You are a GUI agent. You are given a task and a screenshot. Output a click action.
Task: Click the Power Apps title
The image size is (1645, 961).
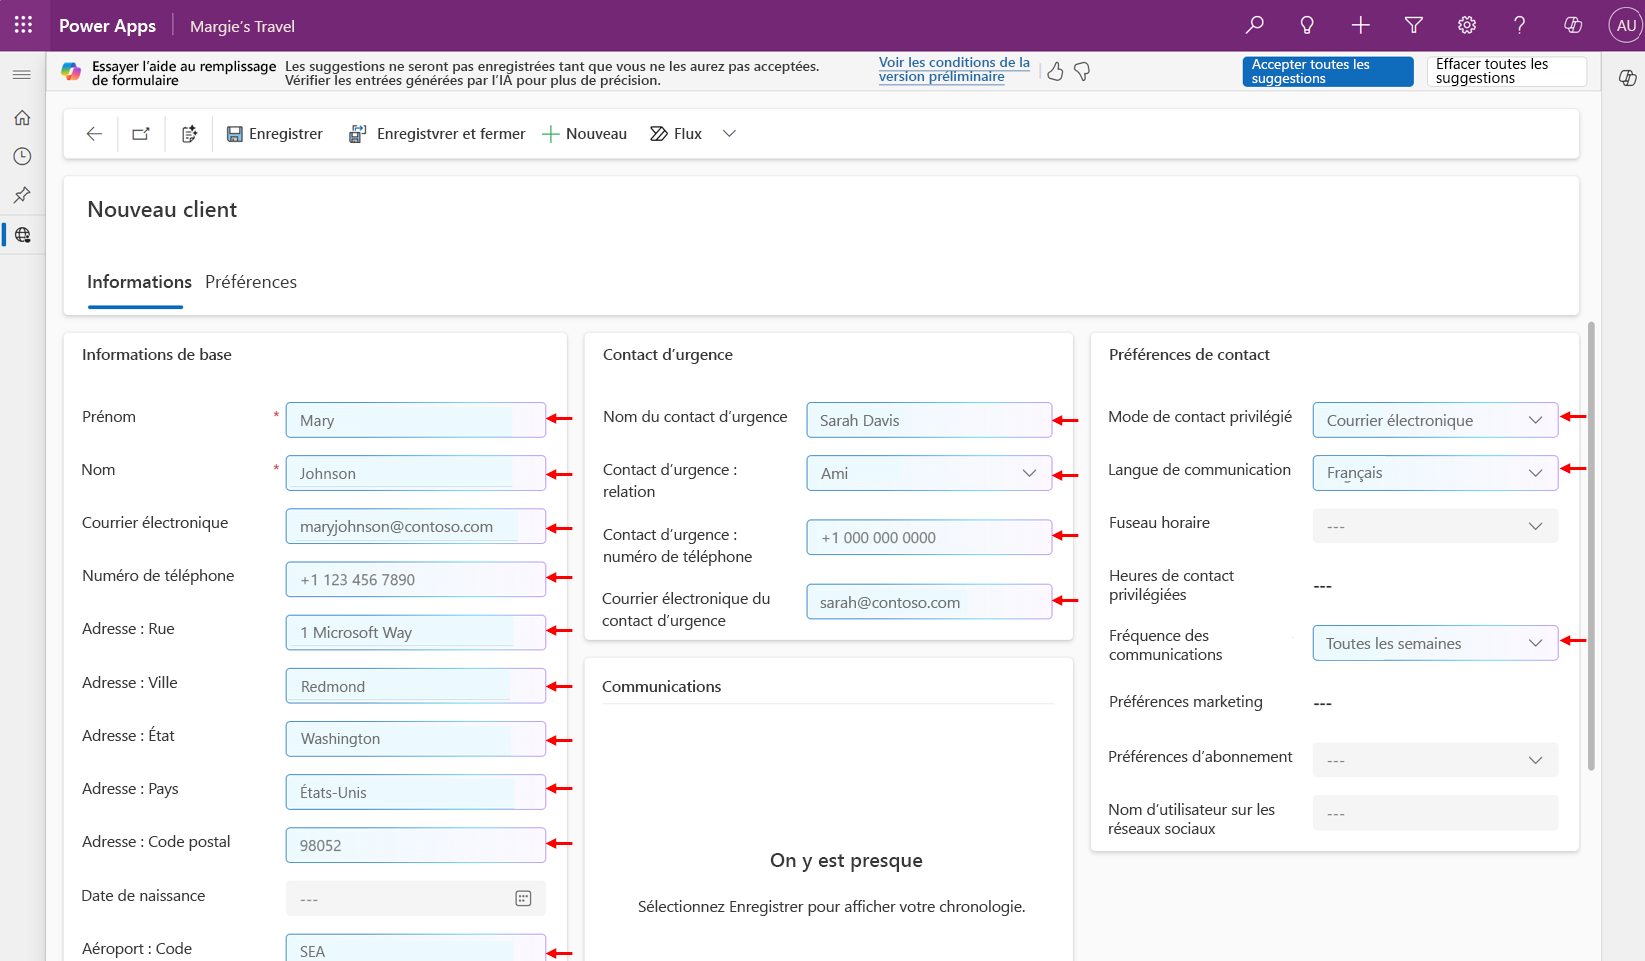tap(107, 26)
